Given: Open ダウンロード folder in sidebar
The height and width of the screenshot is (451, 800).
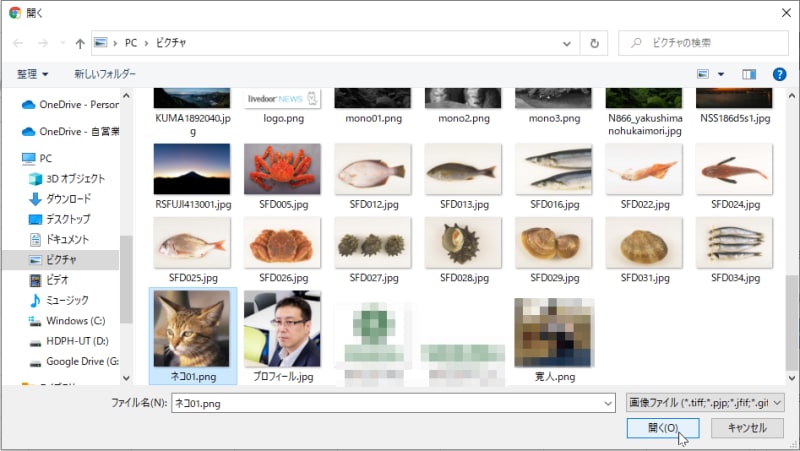Looking at the screenshot, I should [60, 199].
